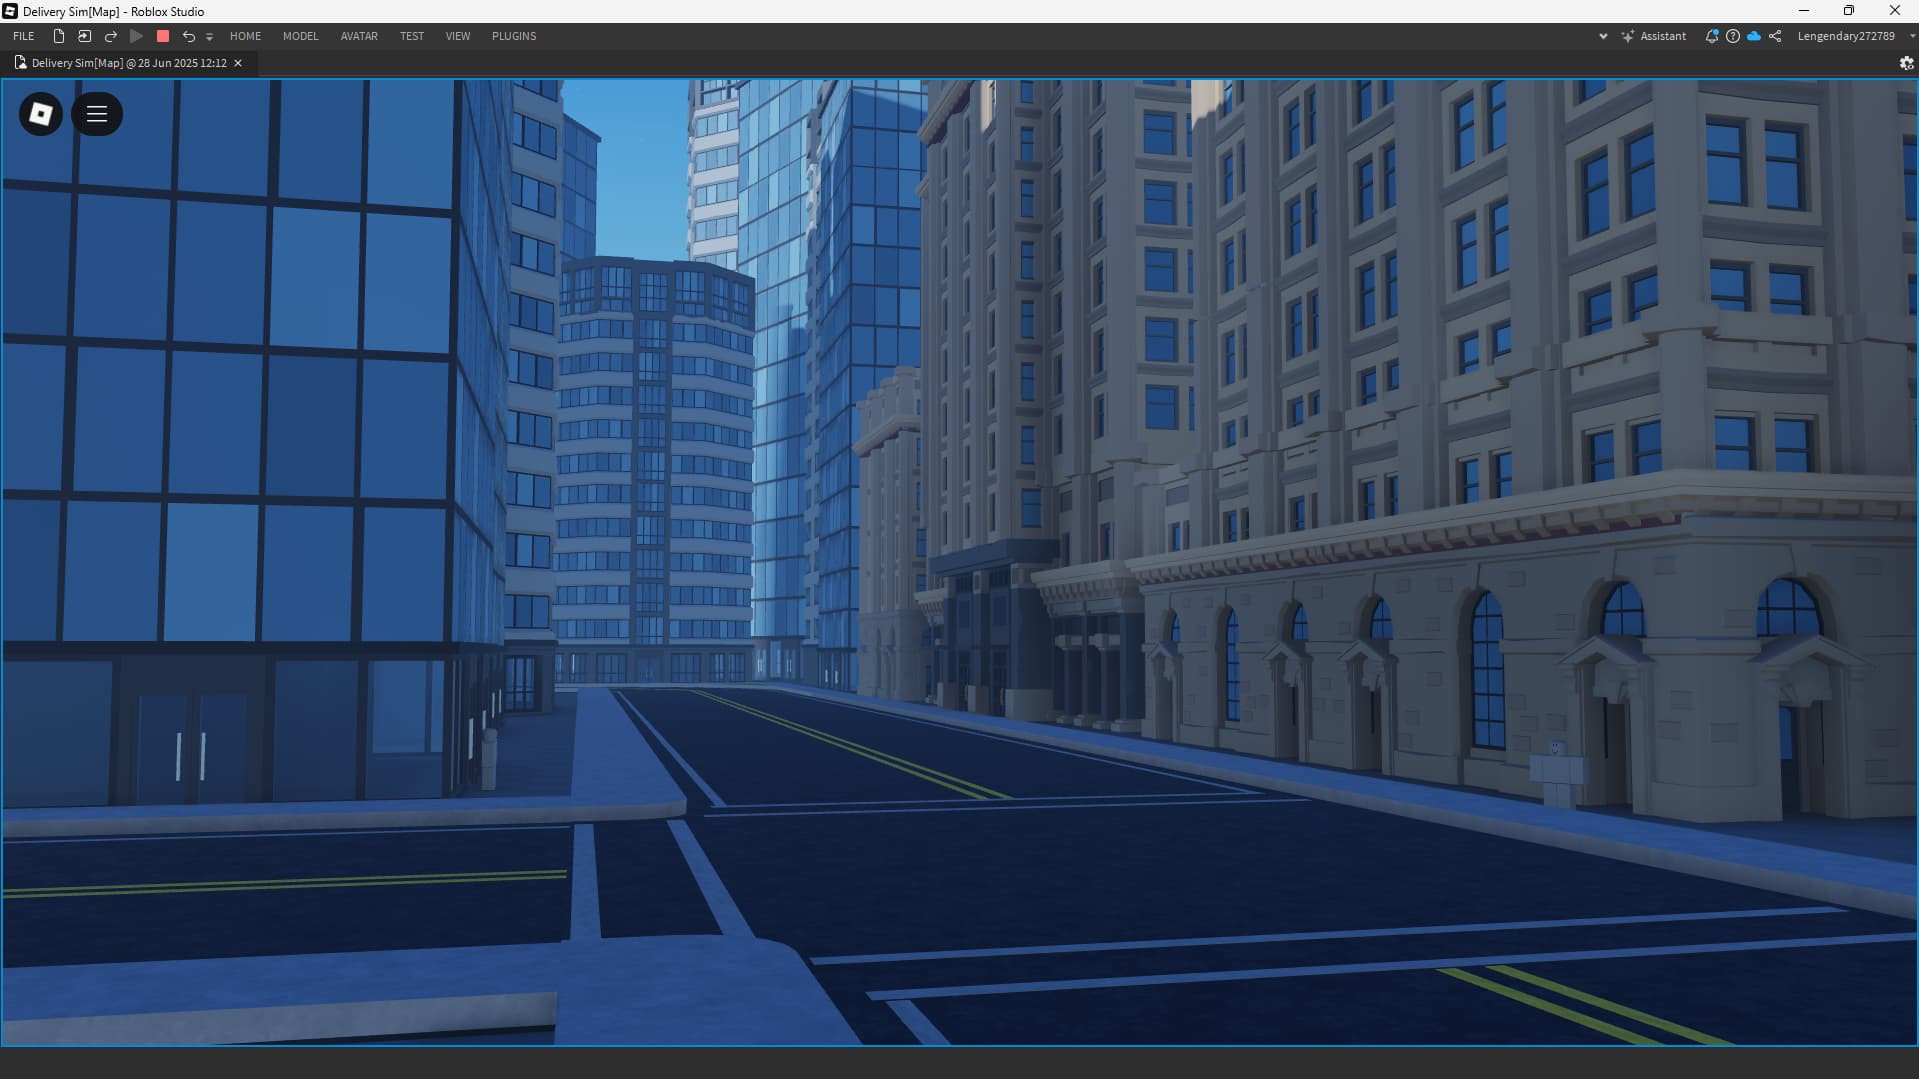The width and height of the screenshot is (1919, 1079).
Task: Open the hamburger menu in the viewport
Action: point(97,114)
